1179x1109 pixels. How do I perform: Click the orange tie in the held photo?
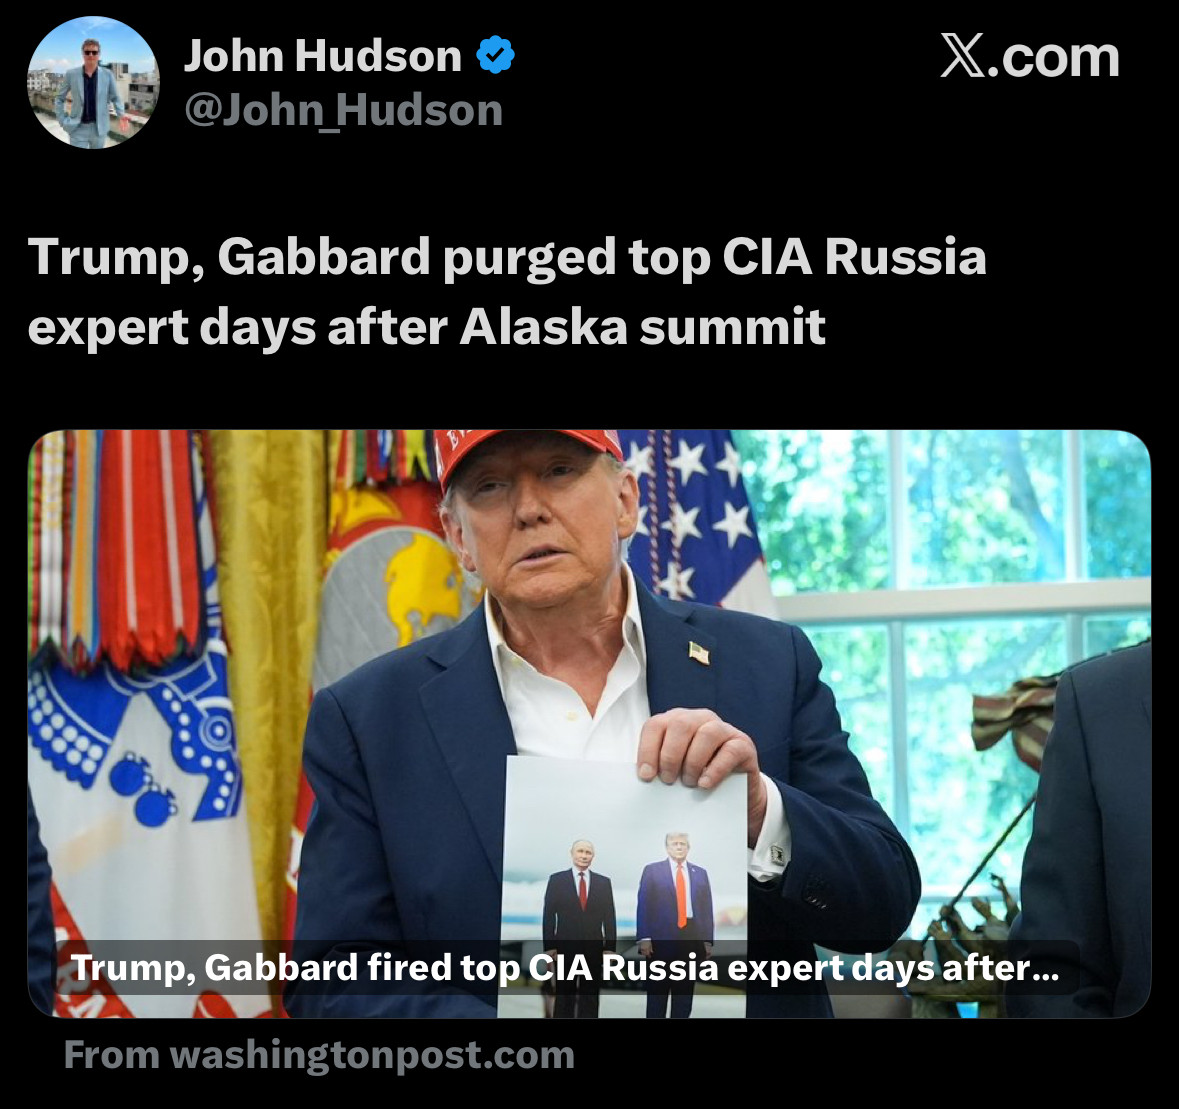[680, 895]
